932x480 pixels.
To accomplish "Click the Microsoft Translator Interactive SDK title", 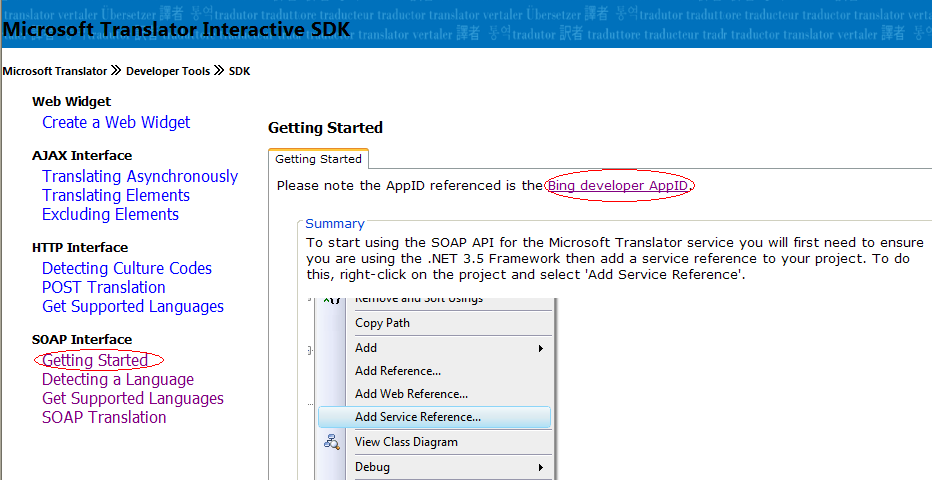I will click(177, 29).
